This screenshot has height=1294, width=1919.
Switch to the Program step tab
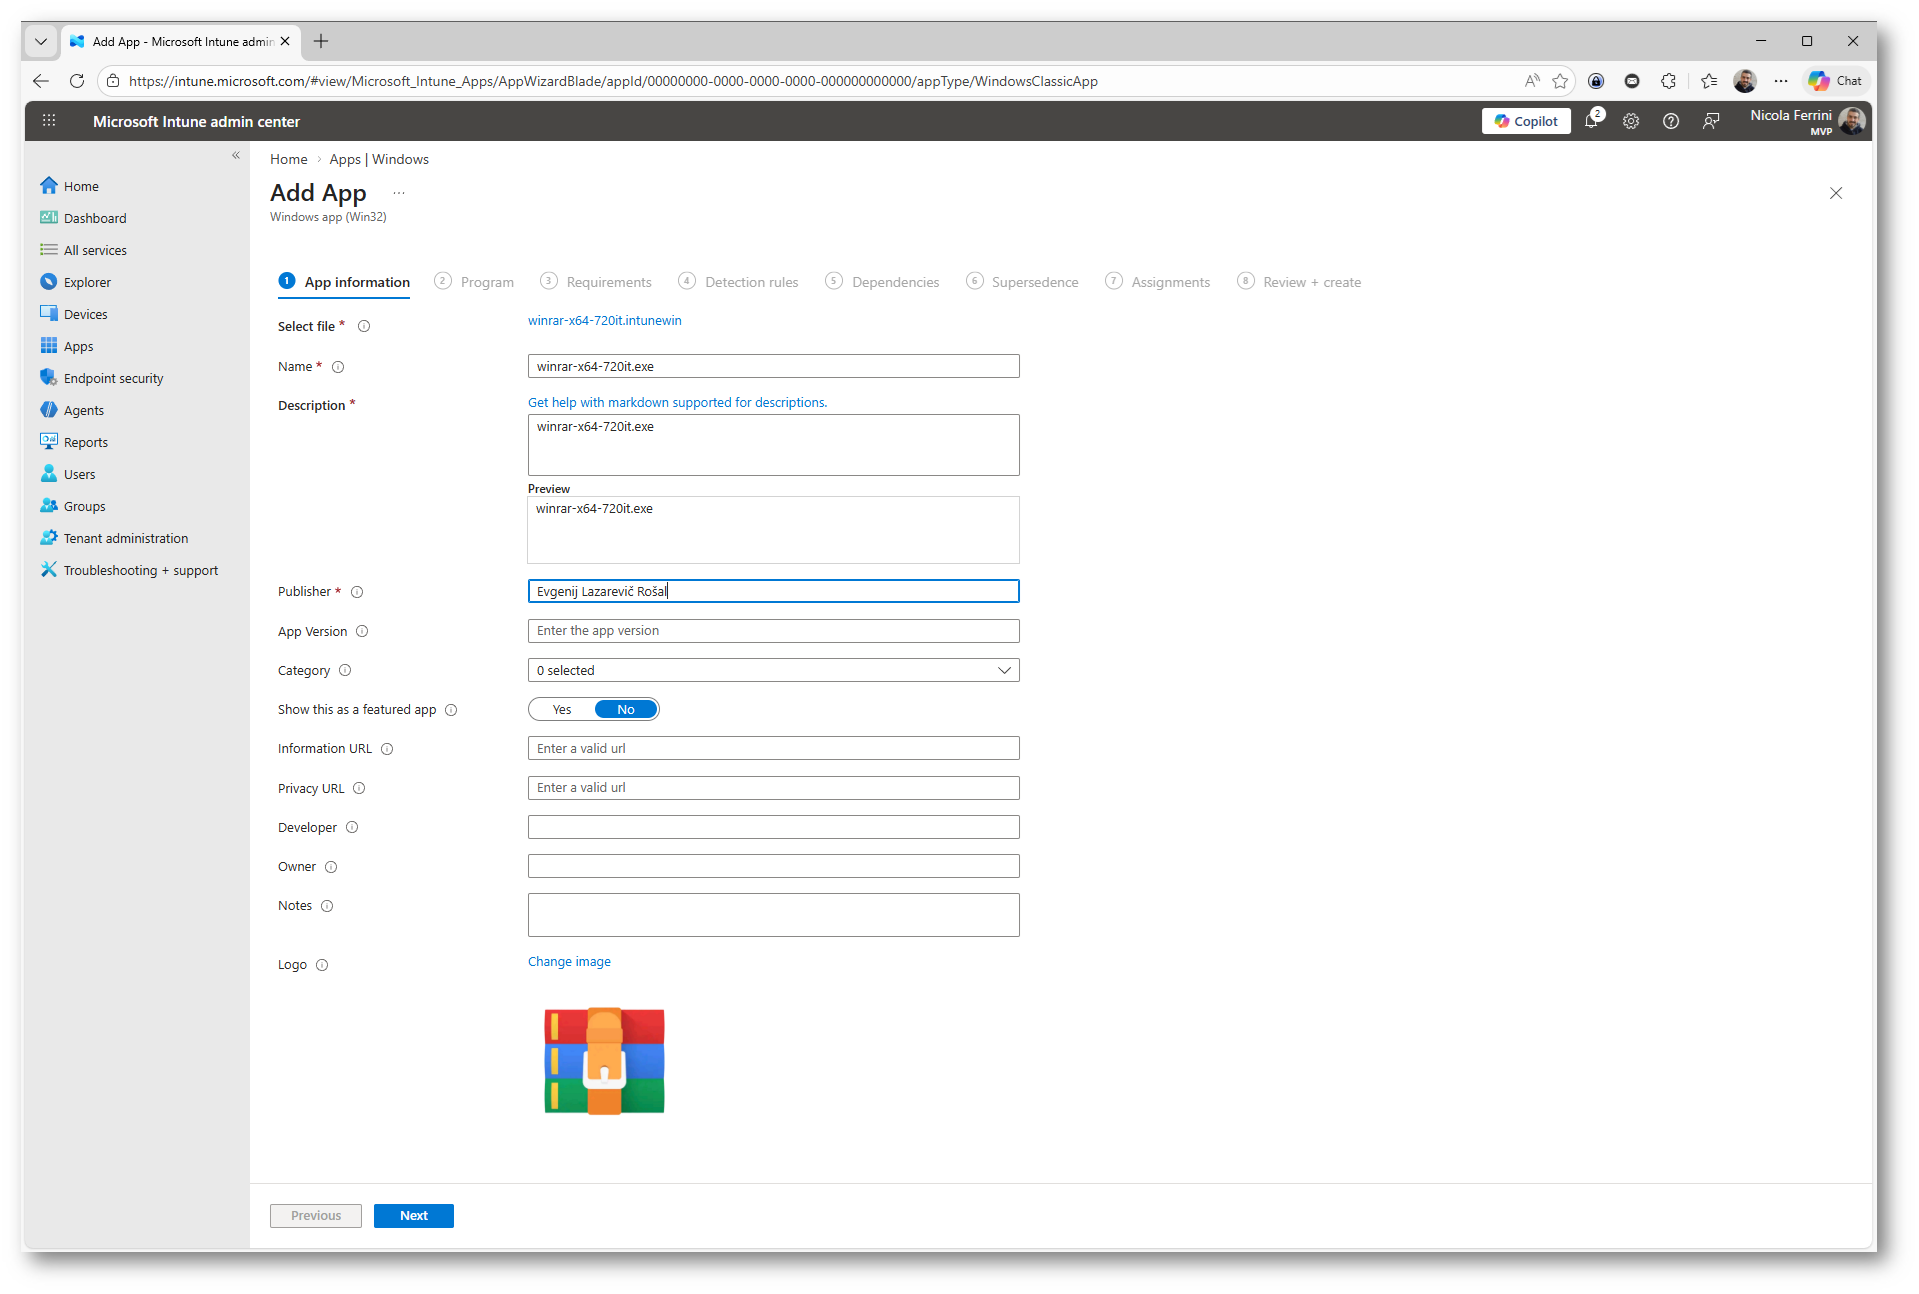486,282
